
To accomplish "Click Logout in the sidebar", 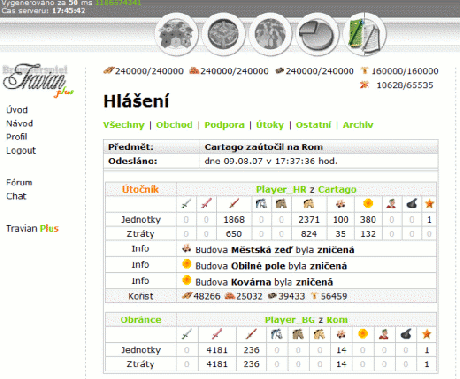I will (21, 150).
